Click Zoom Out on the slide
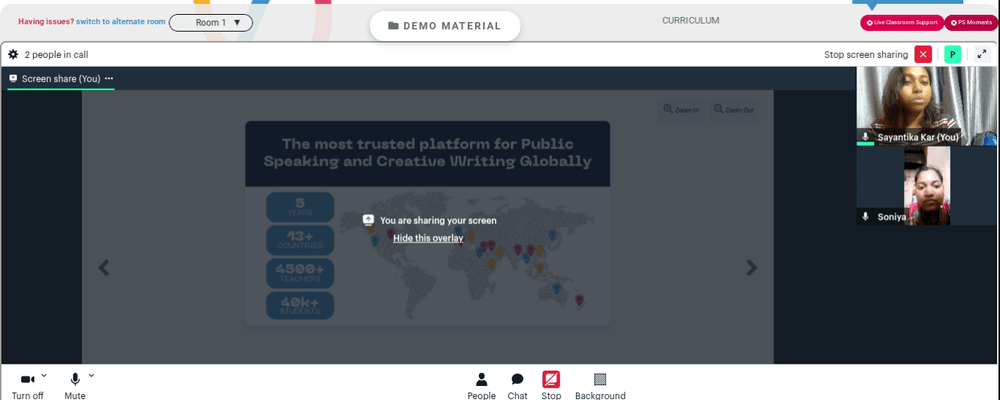 [x=733, y=110]
